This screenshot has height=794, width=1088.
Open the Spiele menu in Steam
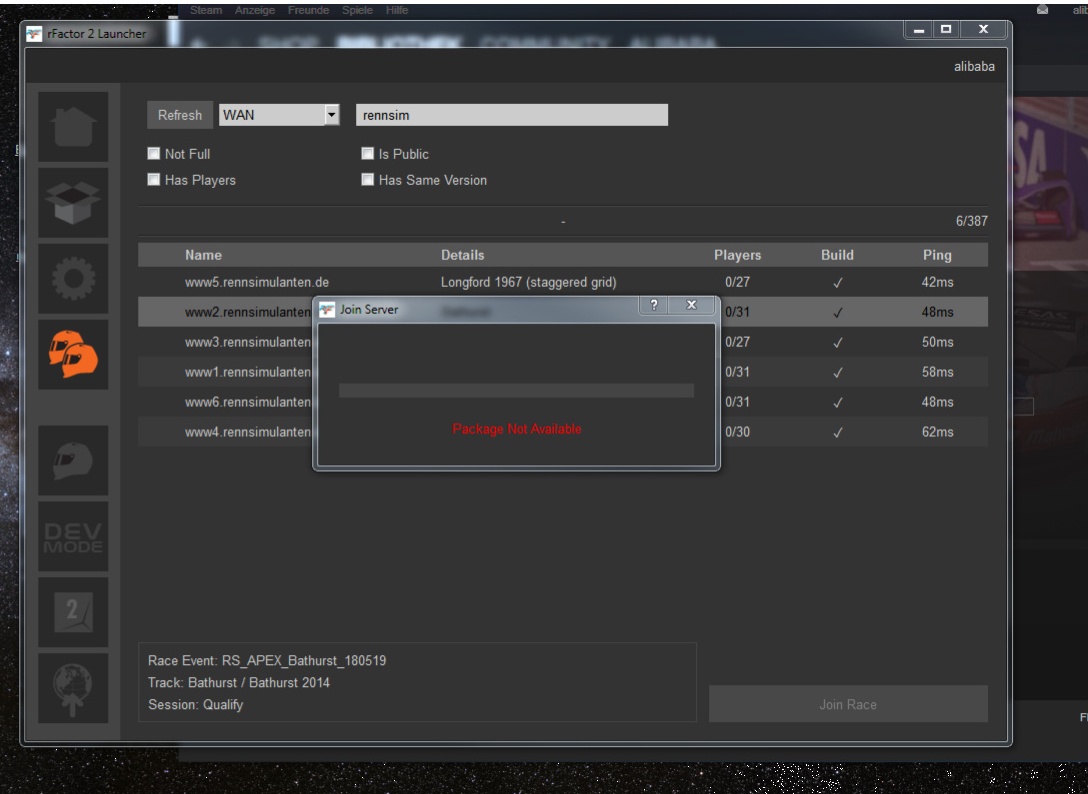click(358, 10)
